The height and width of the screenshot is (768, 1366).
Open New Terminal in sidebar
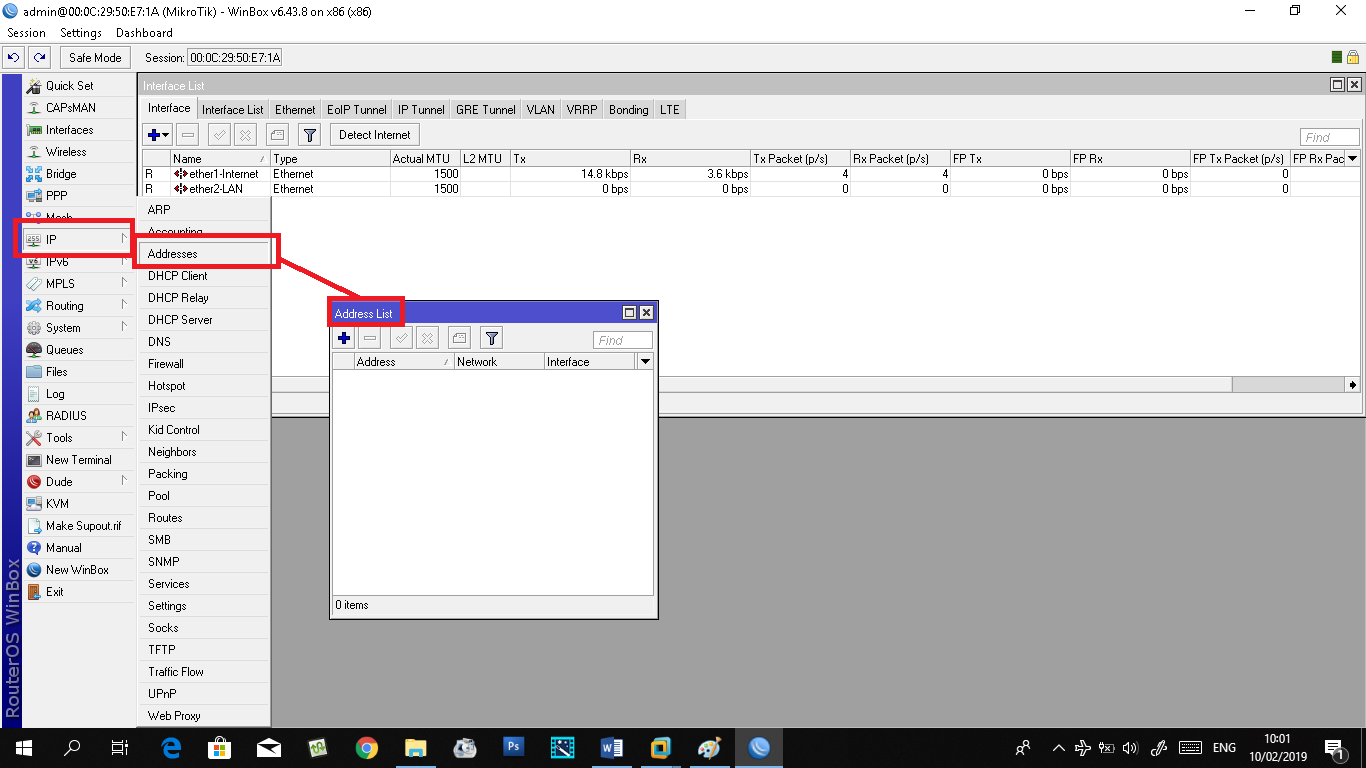(x=78, y=460)
